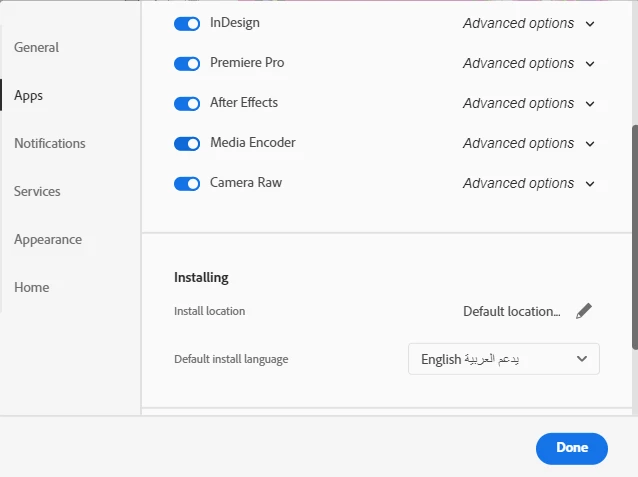The height and width of the screenshot is (477, 638).
Task: Expand Premiere Pro Advanced options
Action: [529, 63]
